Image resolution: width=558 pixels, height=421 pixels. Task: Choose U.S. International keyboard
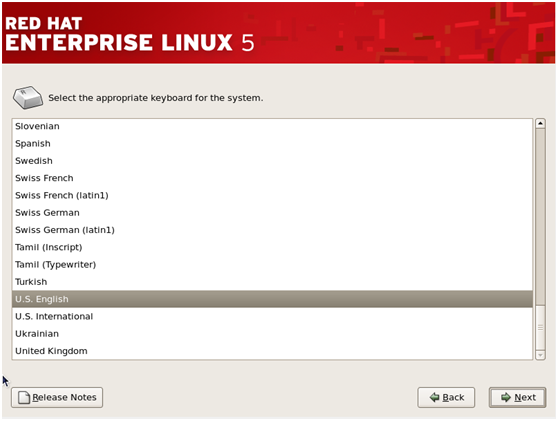(x=272, y=316)
